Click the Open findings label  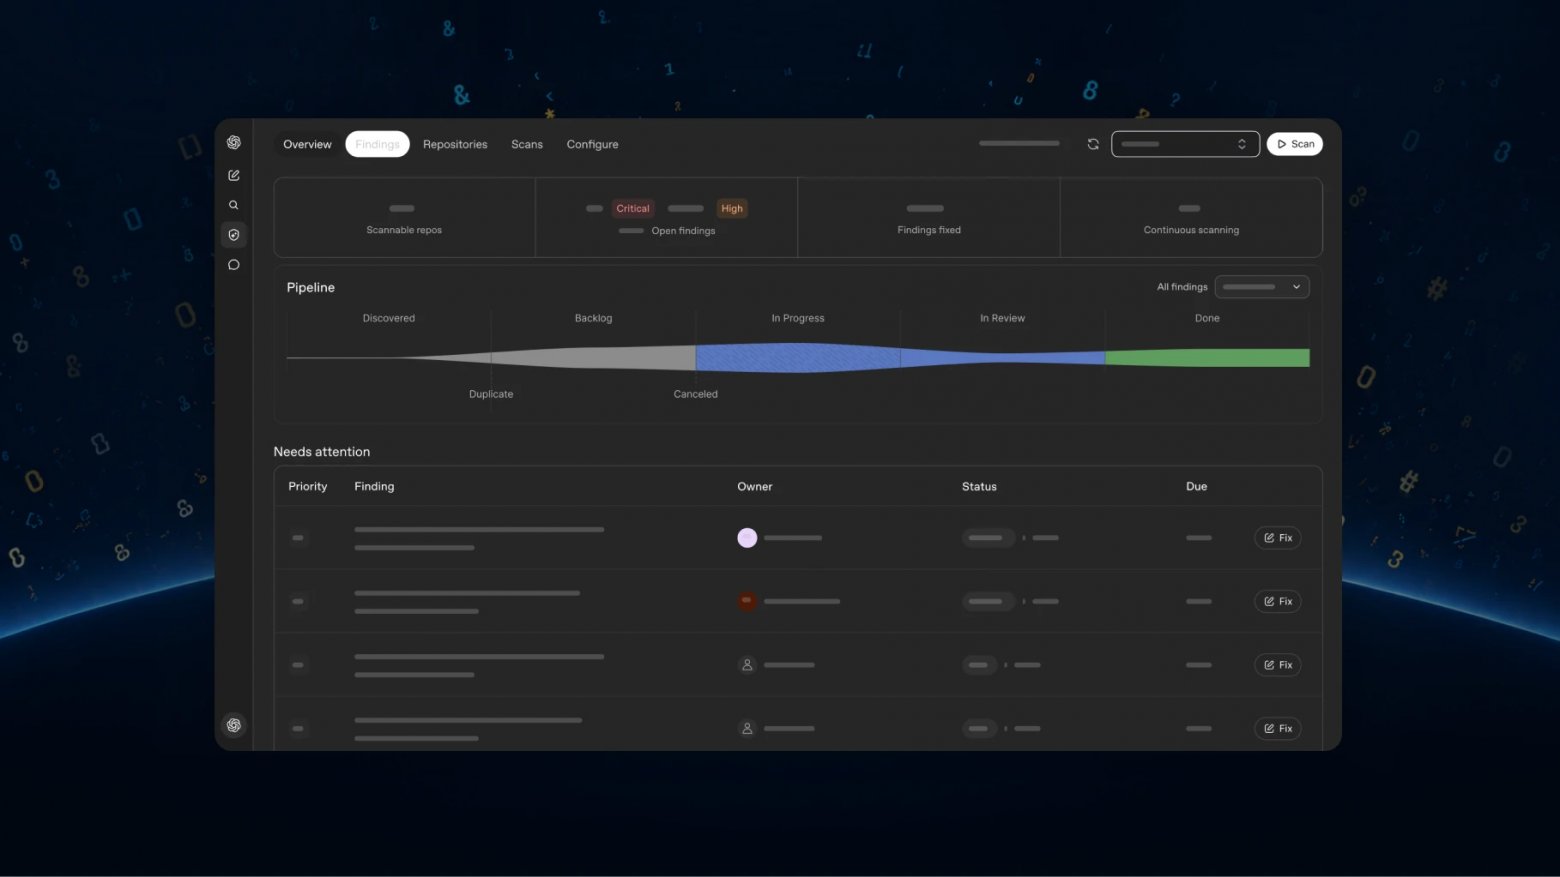pyautogui.click(x=683, y=231)
